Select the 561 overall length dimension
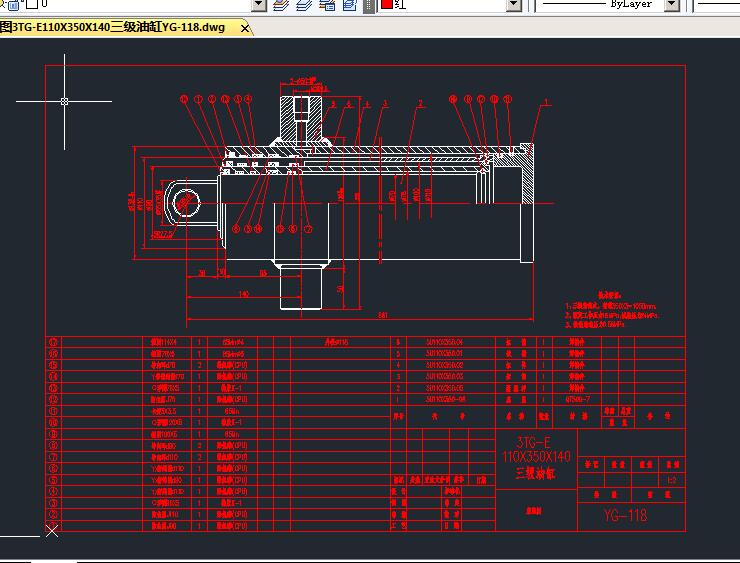Image resolution: width=740 pixels, height=563 pixels. pos(383,316)
